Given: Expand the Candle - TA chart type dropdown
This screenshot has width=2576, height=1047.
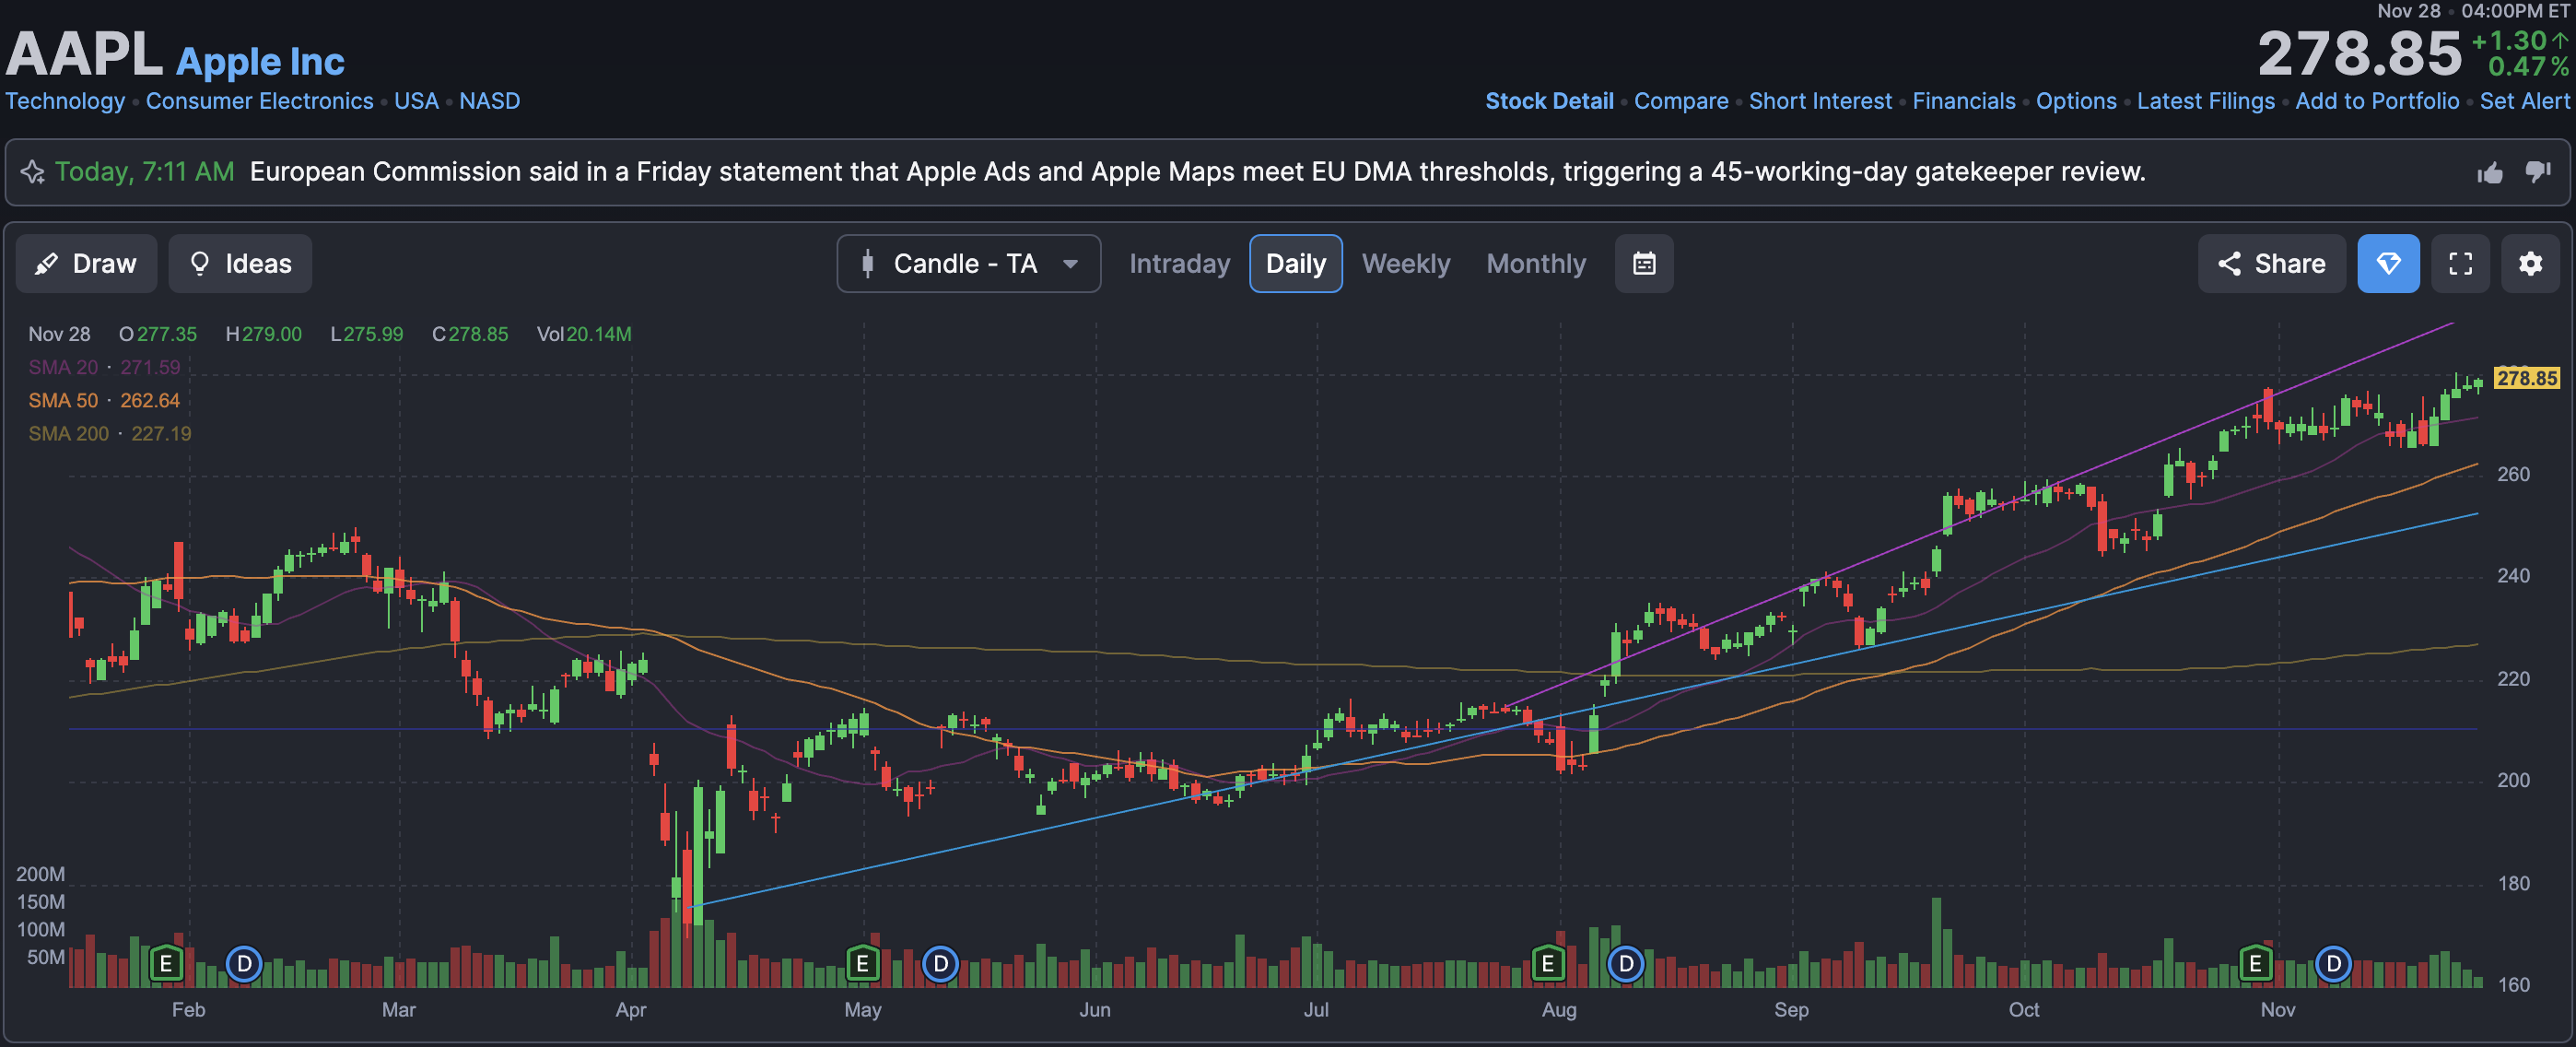Looking at the screenshot, I should click(x=968, y=264).
